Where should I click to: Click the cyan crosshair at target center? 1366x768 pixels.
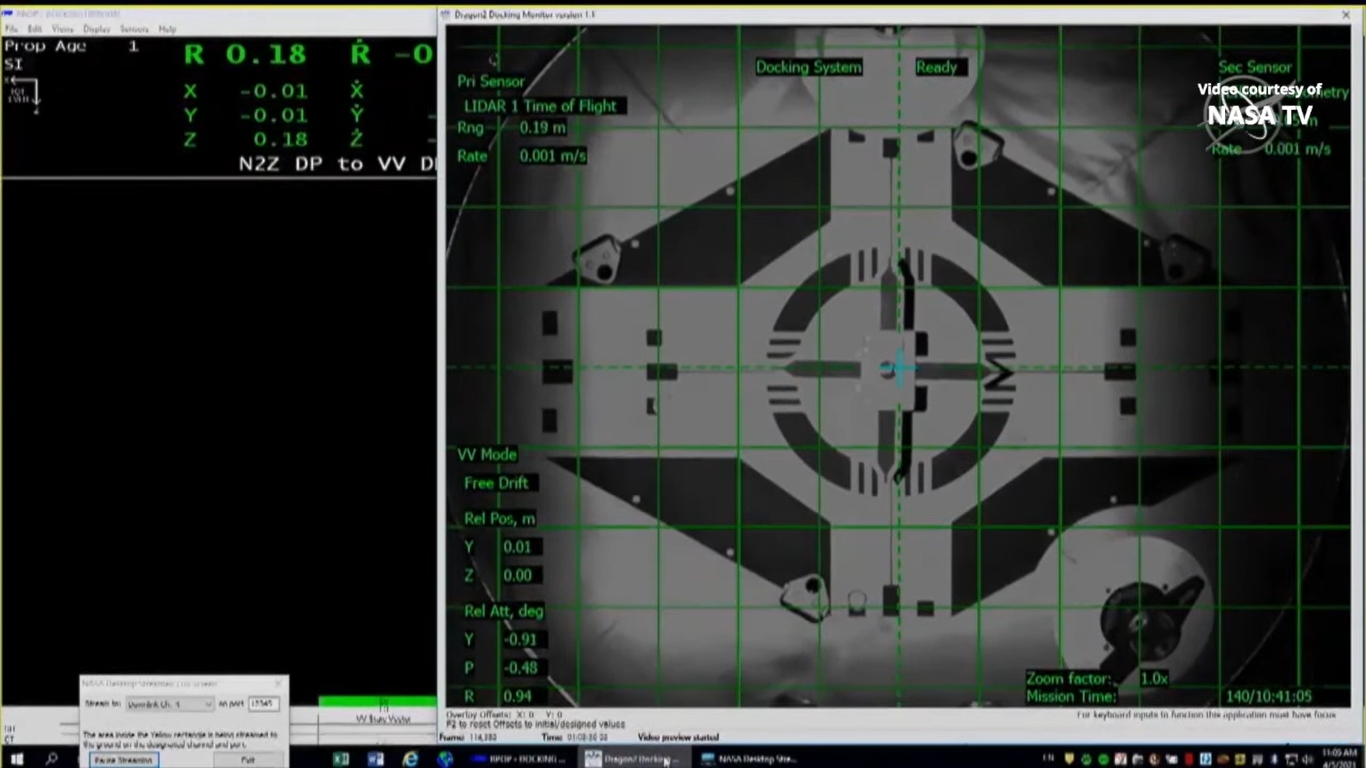[x=897, y=369]
